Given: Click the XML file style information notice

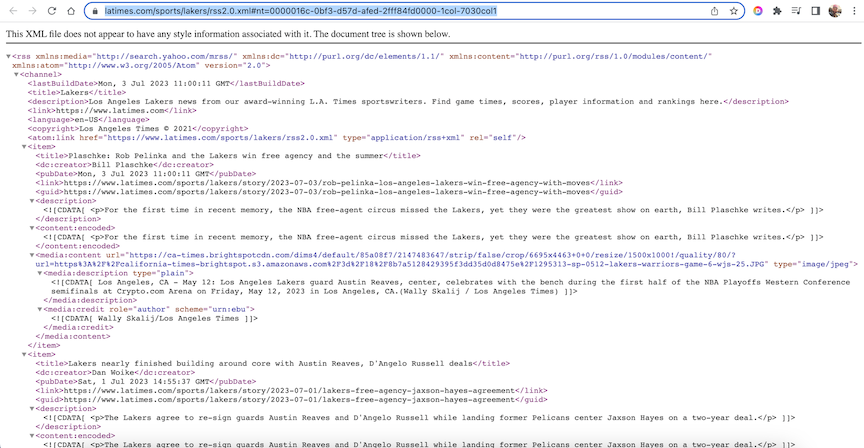Looking at the screenshot, I should click(228, 34).
